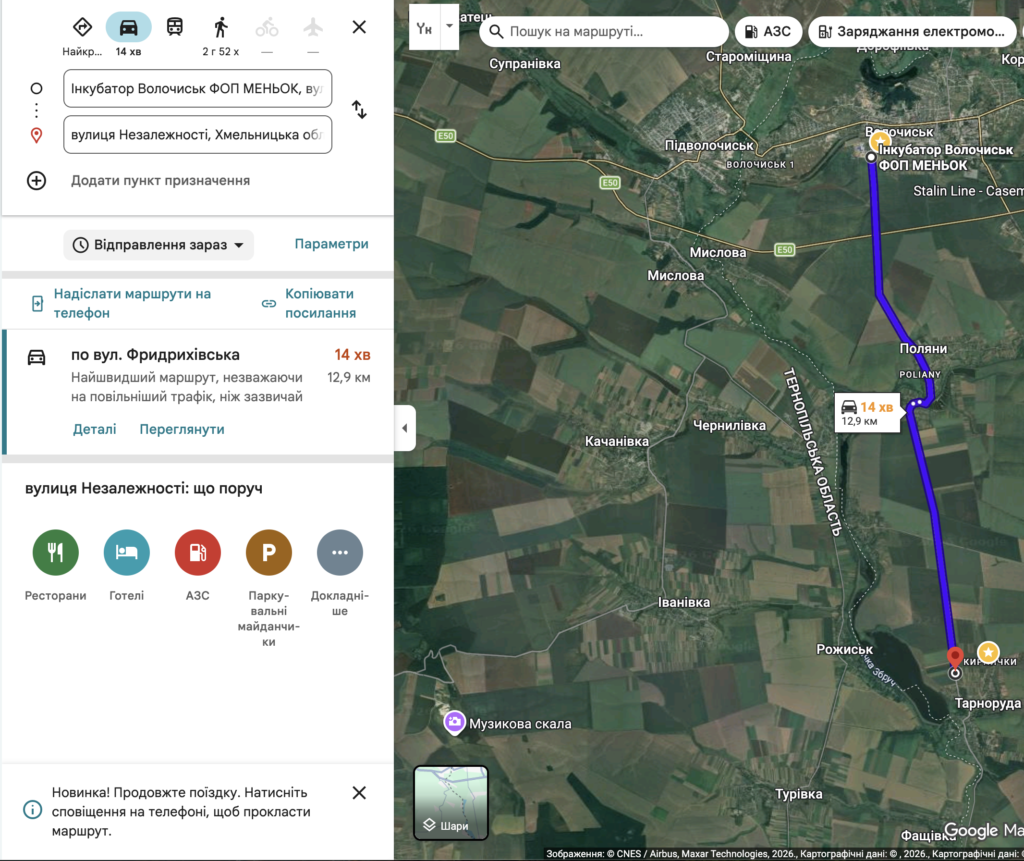Image resolution: width=1024 pixels, height=861 pixels.
Task: Click the Паркувальні майданчики icon
Action: [269, 553]
